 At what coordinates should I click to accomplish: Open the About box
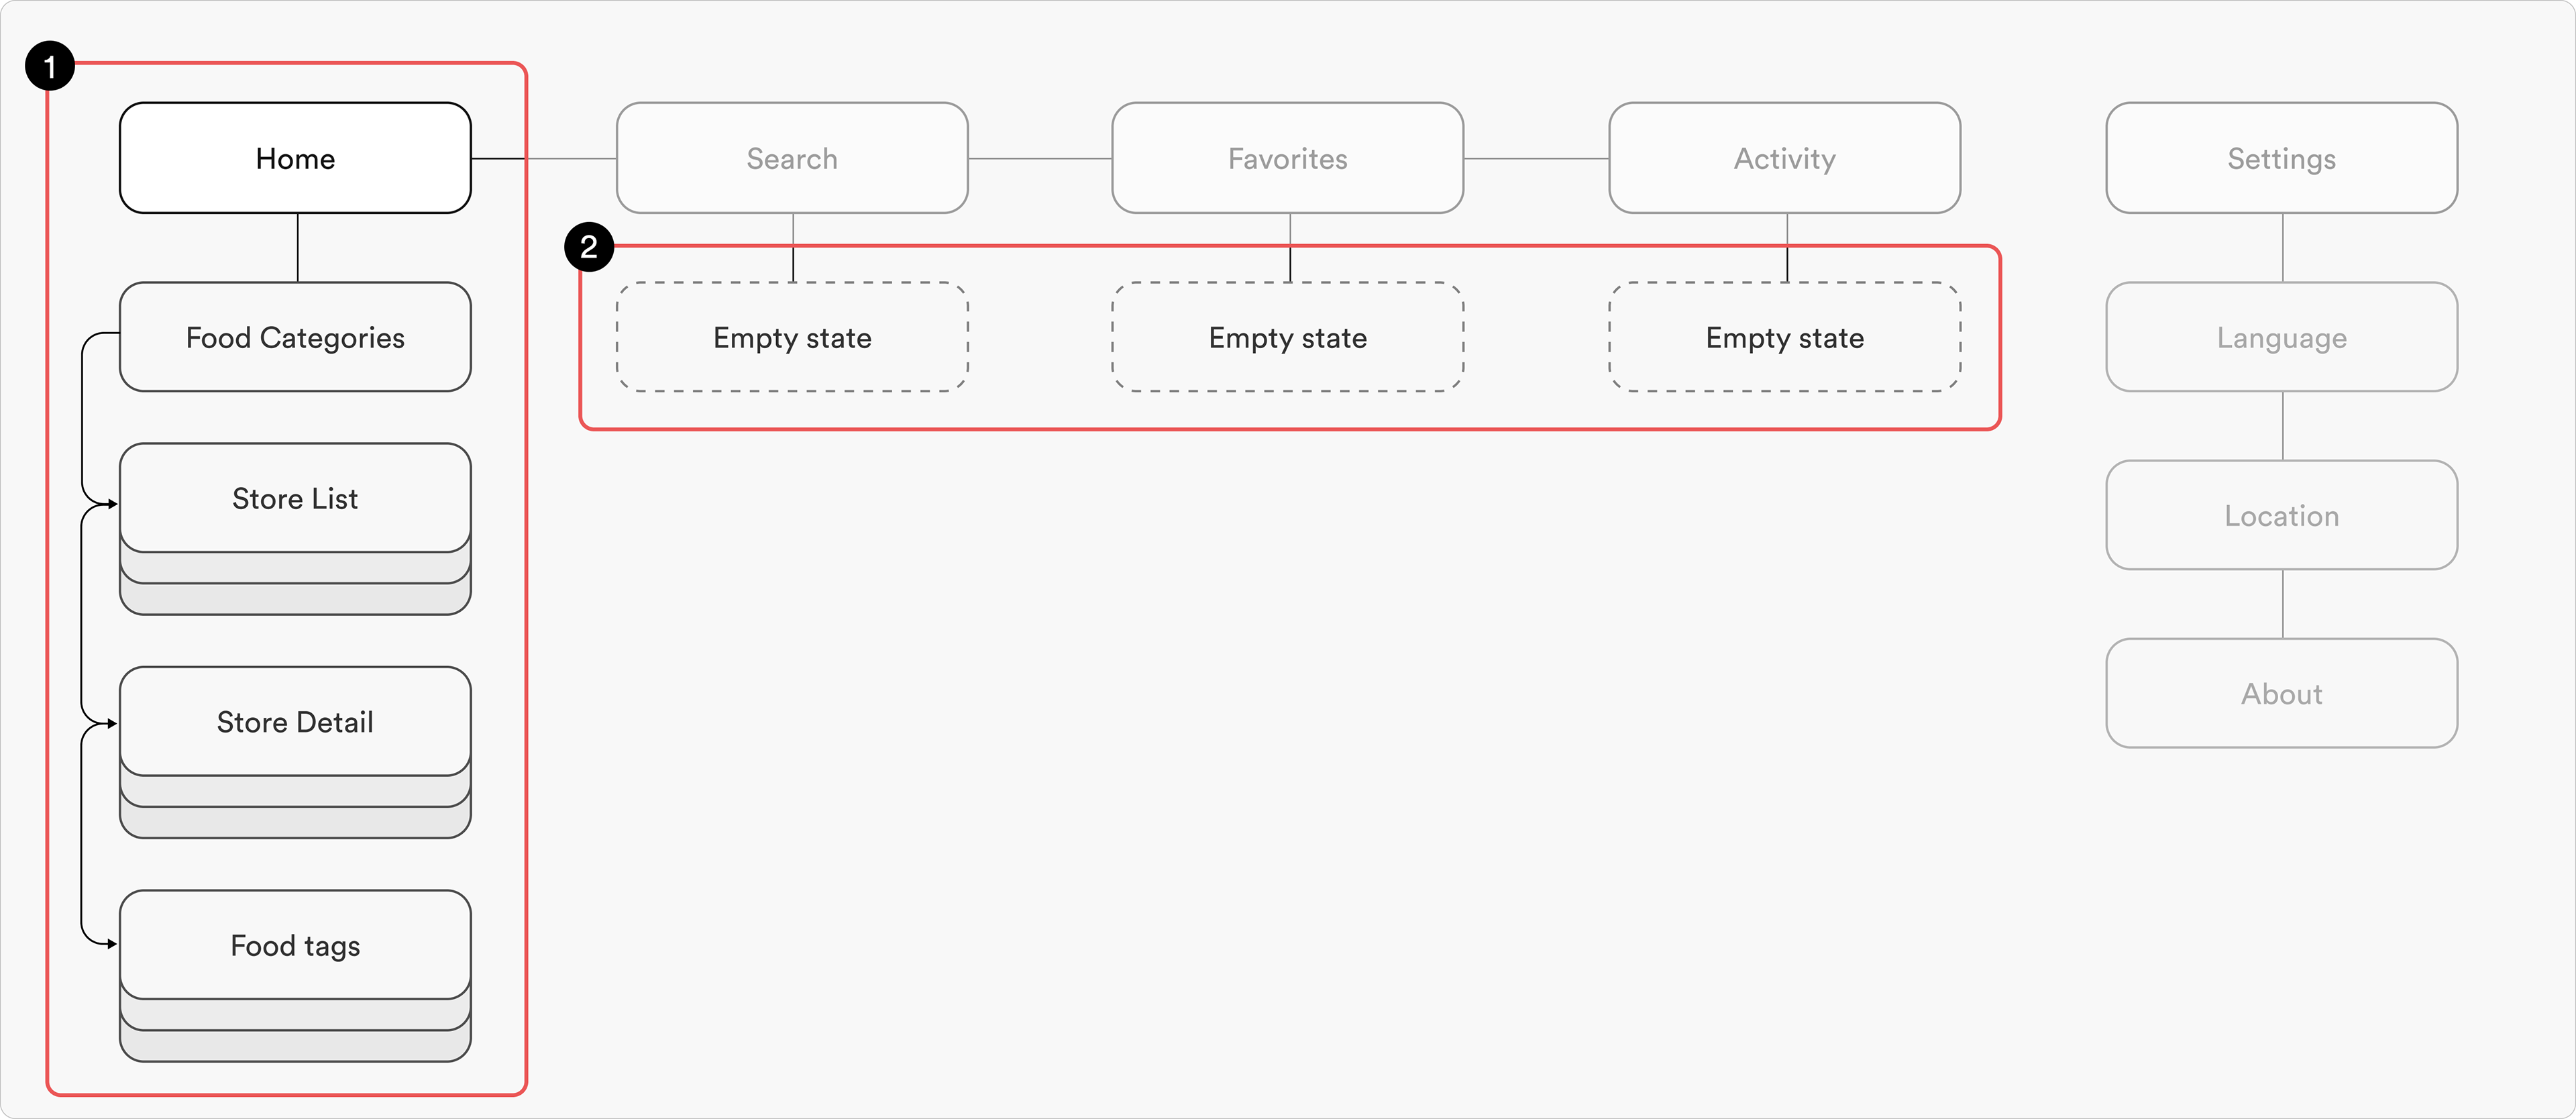[x=2282, y=693]
